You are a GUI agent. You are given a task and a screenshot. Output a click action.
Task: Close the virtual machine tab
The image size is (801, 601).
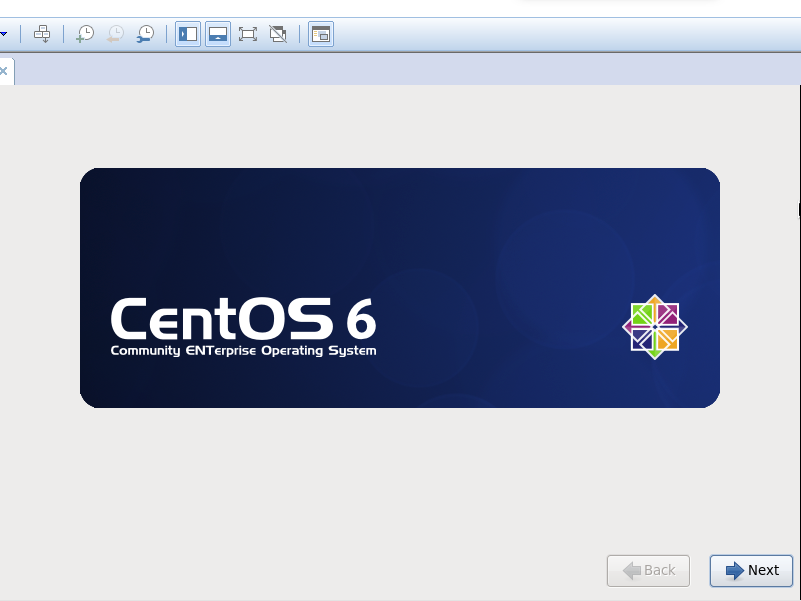tap(4, 71)
